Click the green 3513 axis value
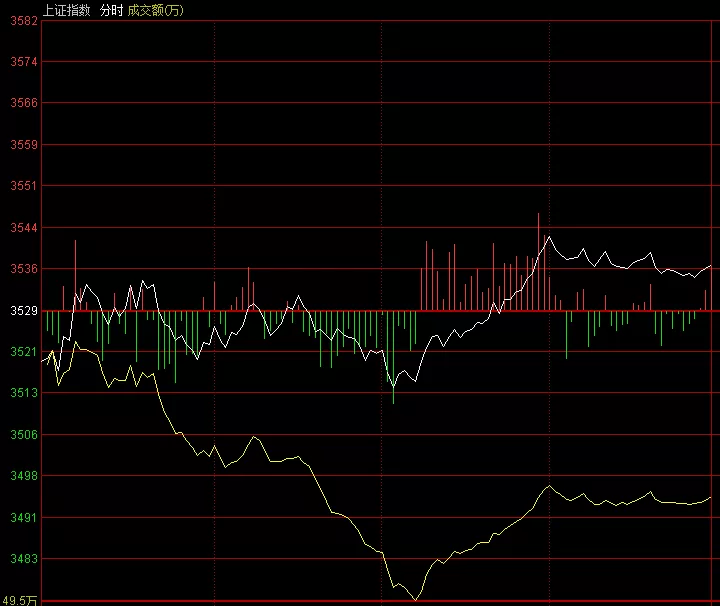The image size is (720, 606). (x=24, y=393)
